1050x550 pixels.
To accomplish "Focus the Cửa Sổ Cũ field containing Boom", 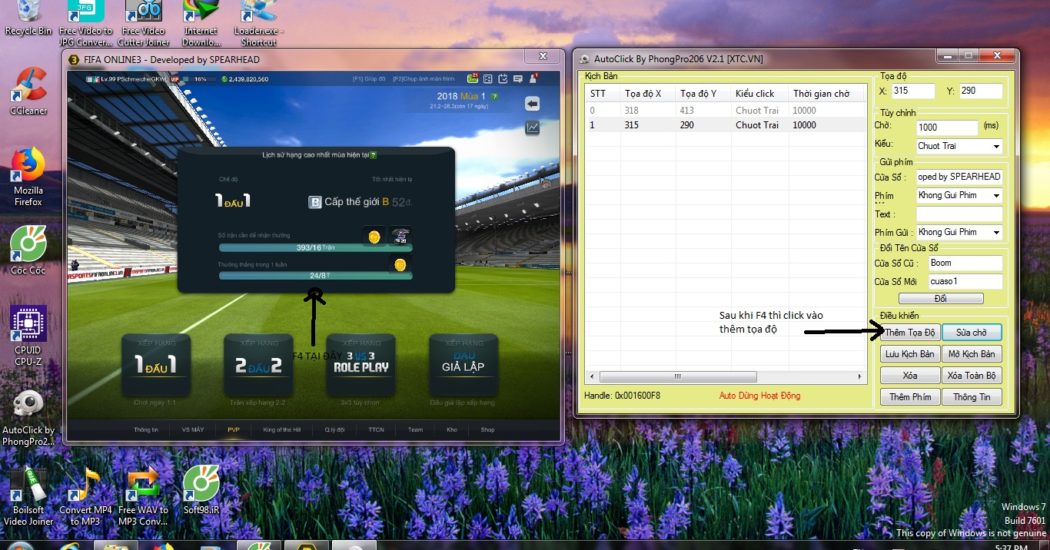I will (964, 263).
